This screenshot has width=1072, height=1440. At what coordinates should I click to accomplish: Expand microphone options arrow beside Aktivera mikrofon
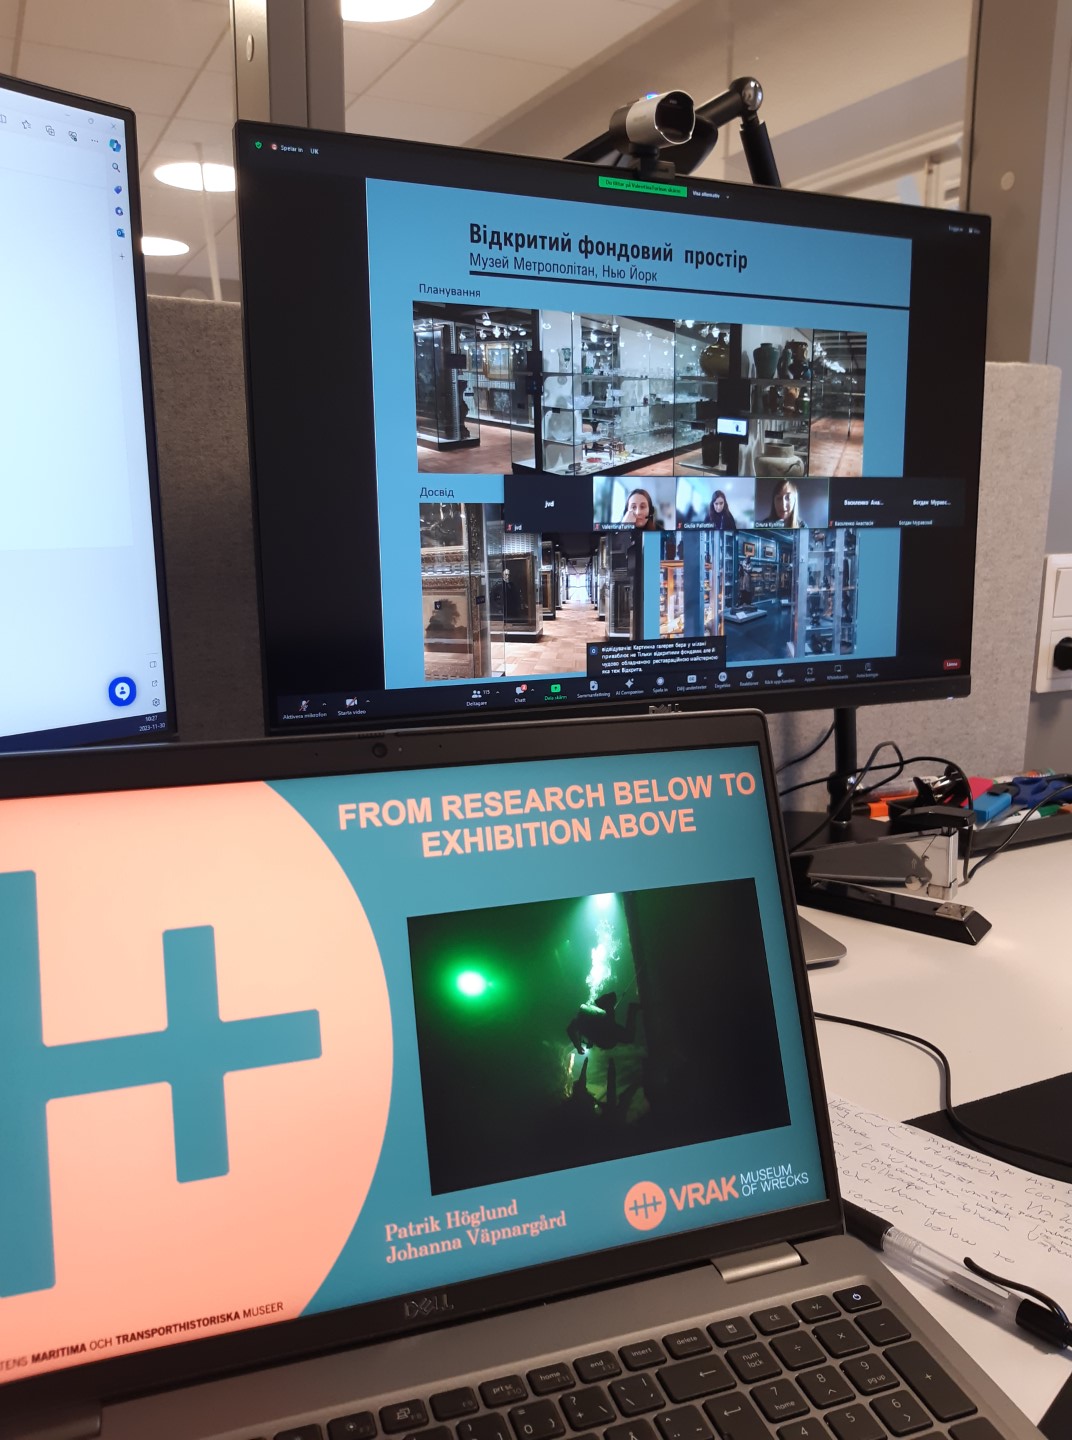[324, 702]
